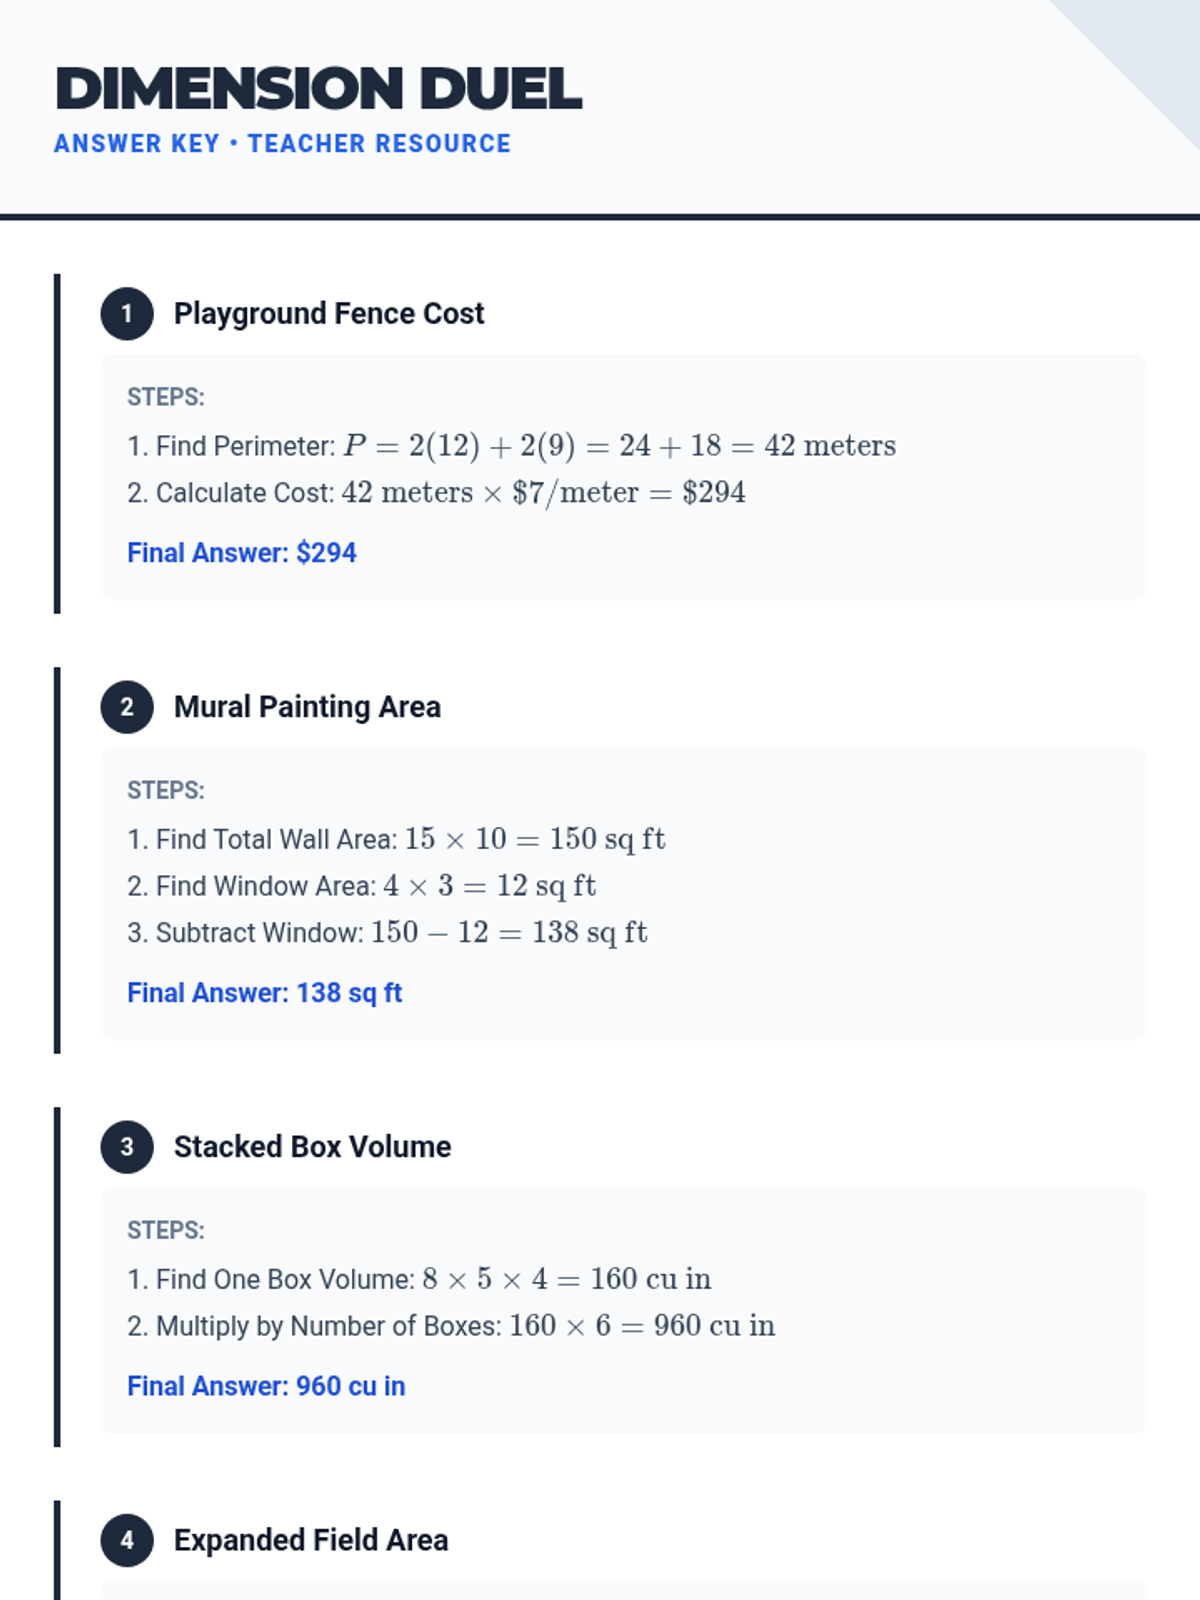Click the Mural Painting Area heading
Viewport: 1200px width, 1600px height.
[307, 707]
